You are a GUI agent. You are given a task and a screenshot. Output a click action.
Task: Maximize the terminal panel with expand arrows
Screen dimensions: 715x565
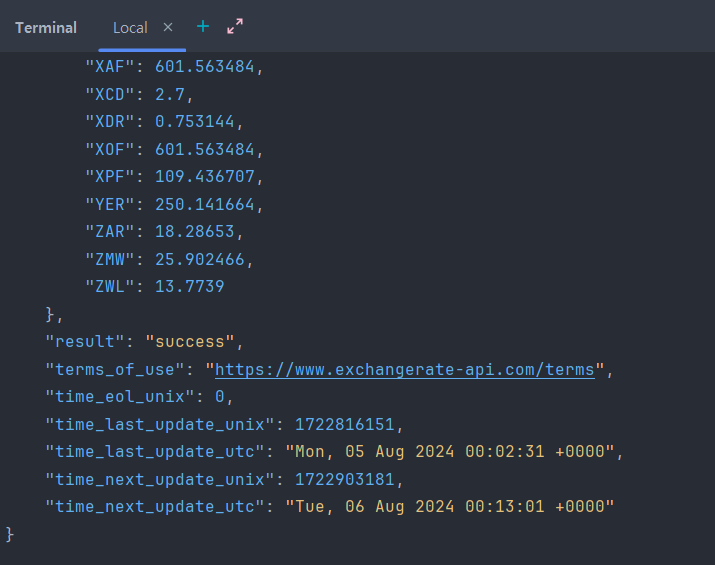point(235,26)
